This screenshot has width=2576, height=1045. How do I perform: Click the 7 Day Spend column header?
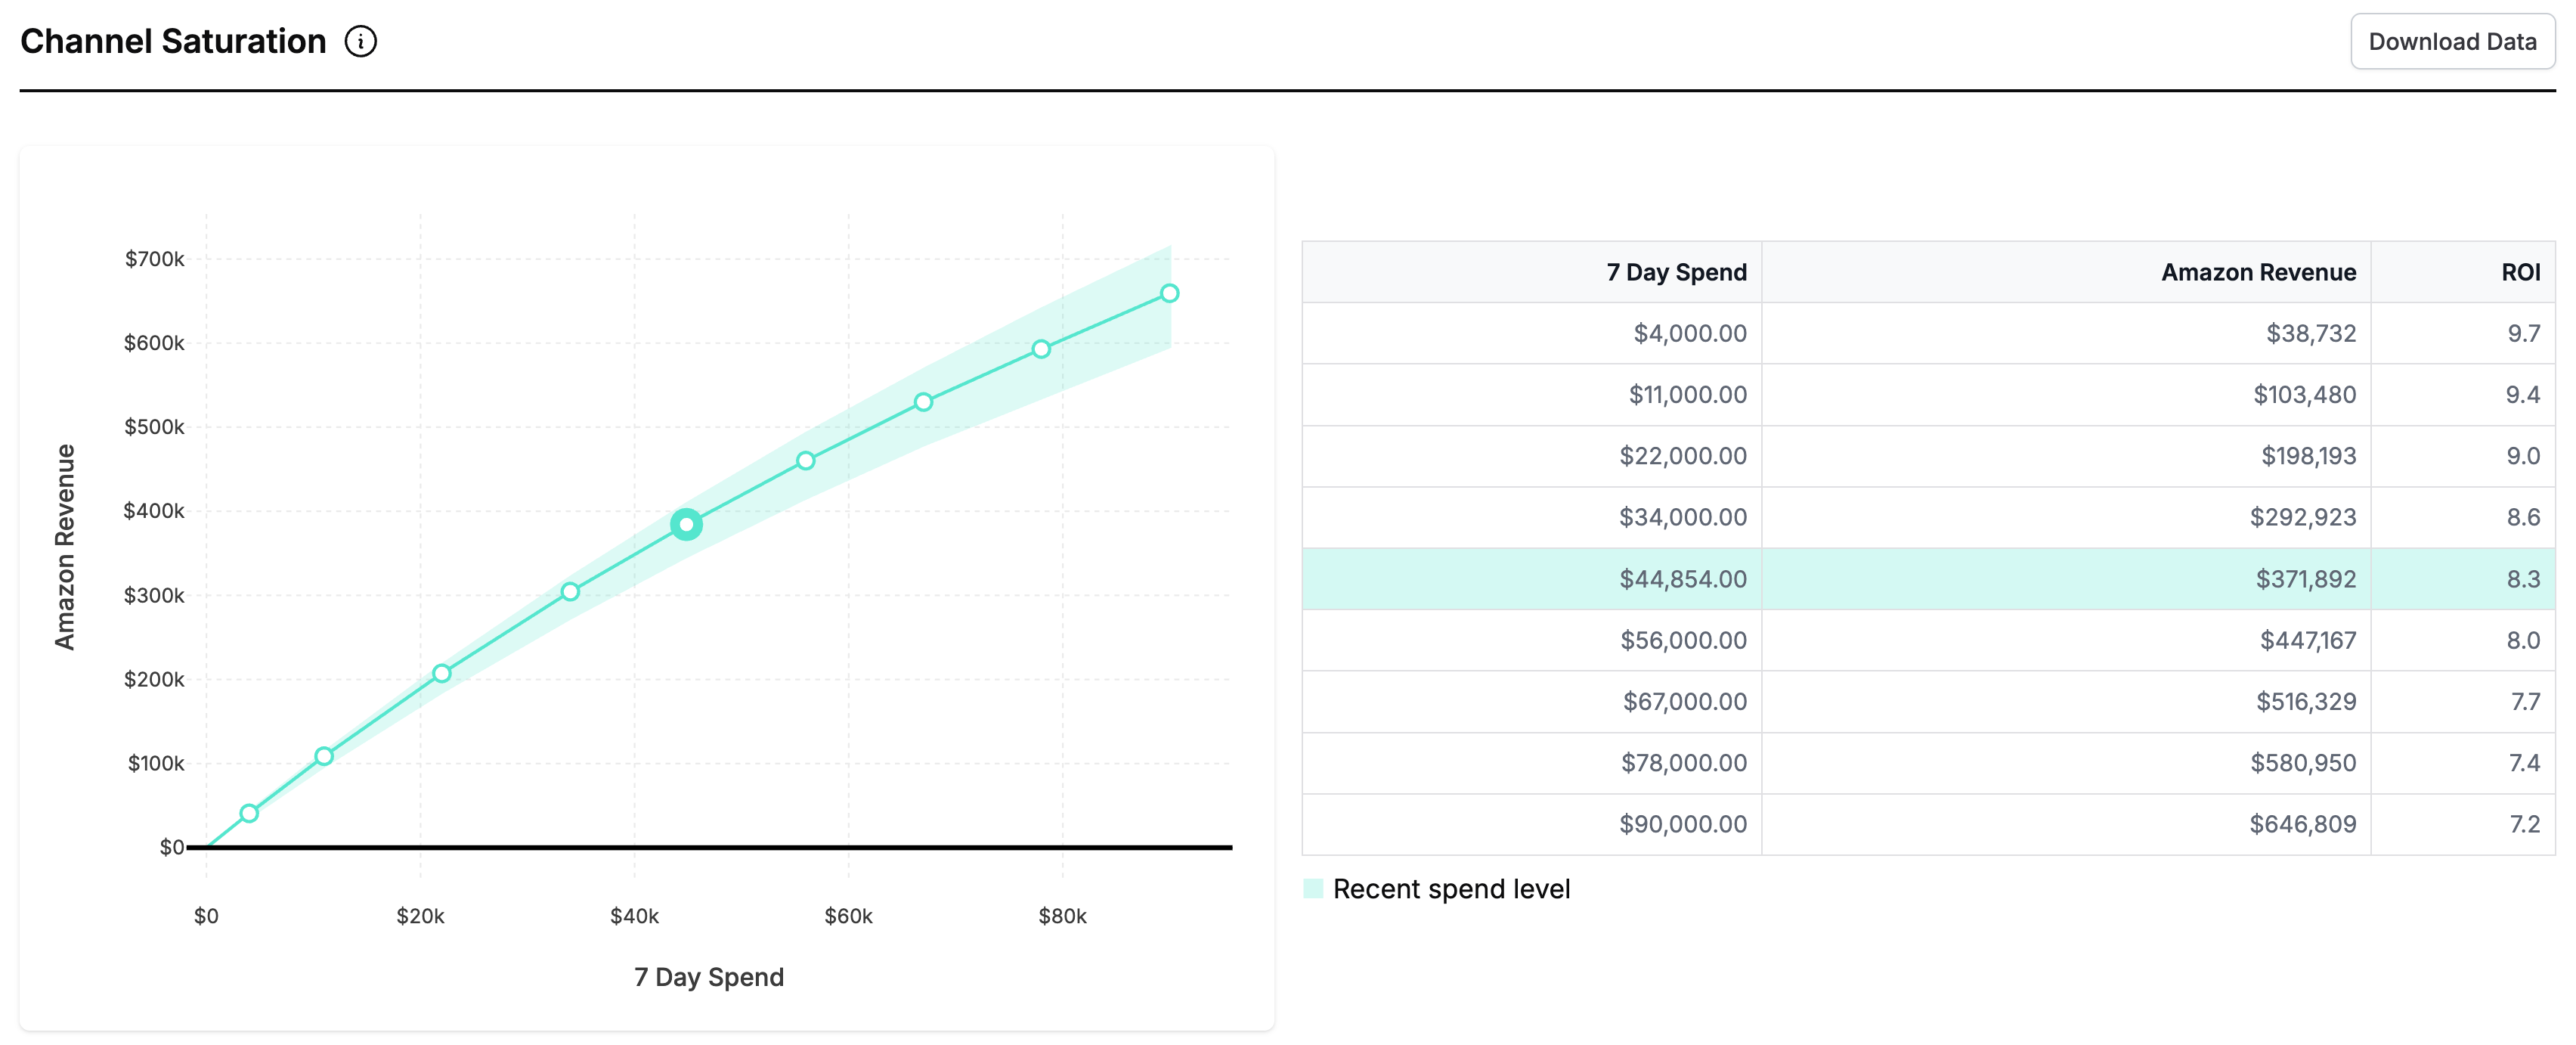1676,272
